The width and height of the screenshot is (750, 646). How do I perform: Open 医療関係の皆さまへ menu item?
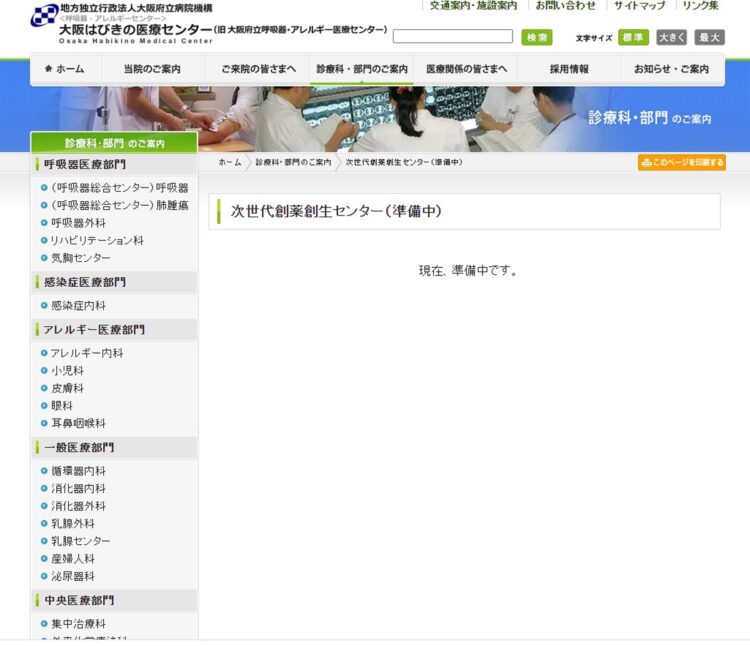click(x=466, y=69)
